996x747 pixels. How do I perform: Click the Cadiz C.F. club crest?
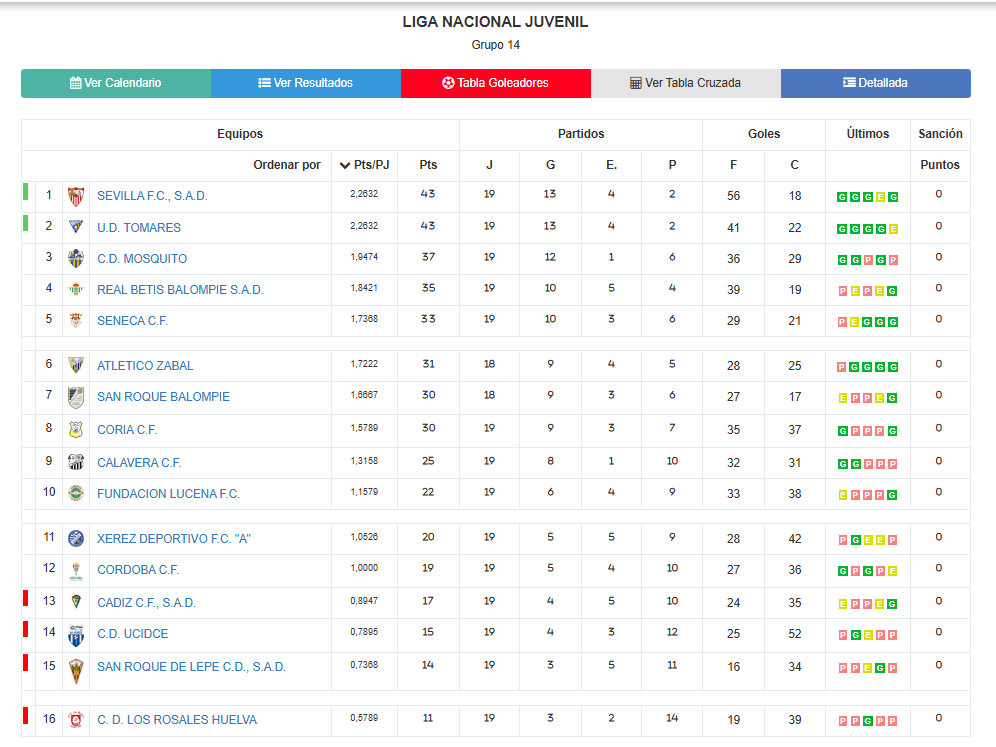tap(76, 602)
